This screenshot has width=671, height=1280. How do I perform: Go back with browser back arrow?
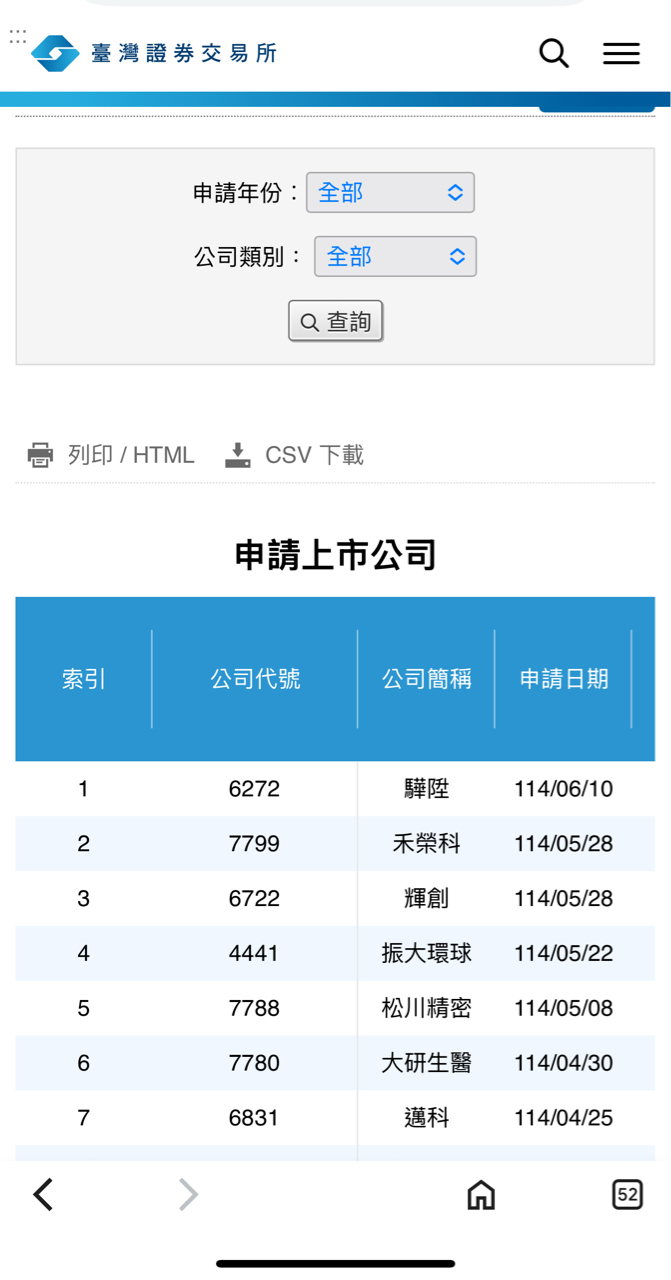pos(43,1194)
